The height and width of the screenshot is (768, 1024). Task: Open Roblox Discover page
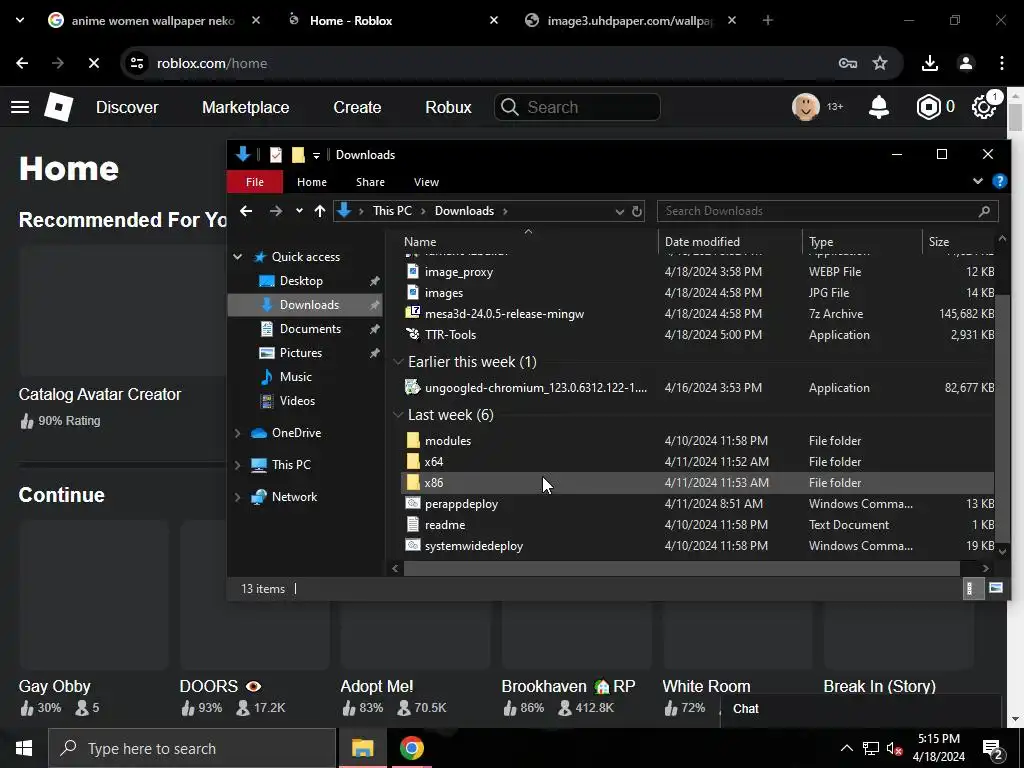127,107
